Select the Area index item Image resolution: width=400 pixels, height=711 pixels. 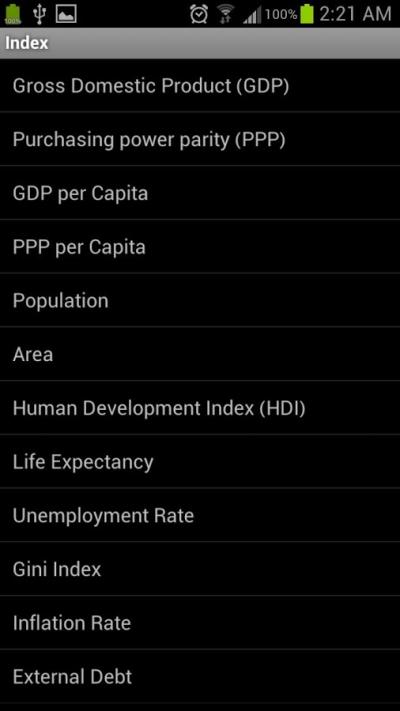point(200,354)
